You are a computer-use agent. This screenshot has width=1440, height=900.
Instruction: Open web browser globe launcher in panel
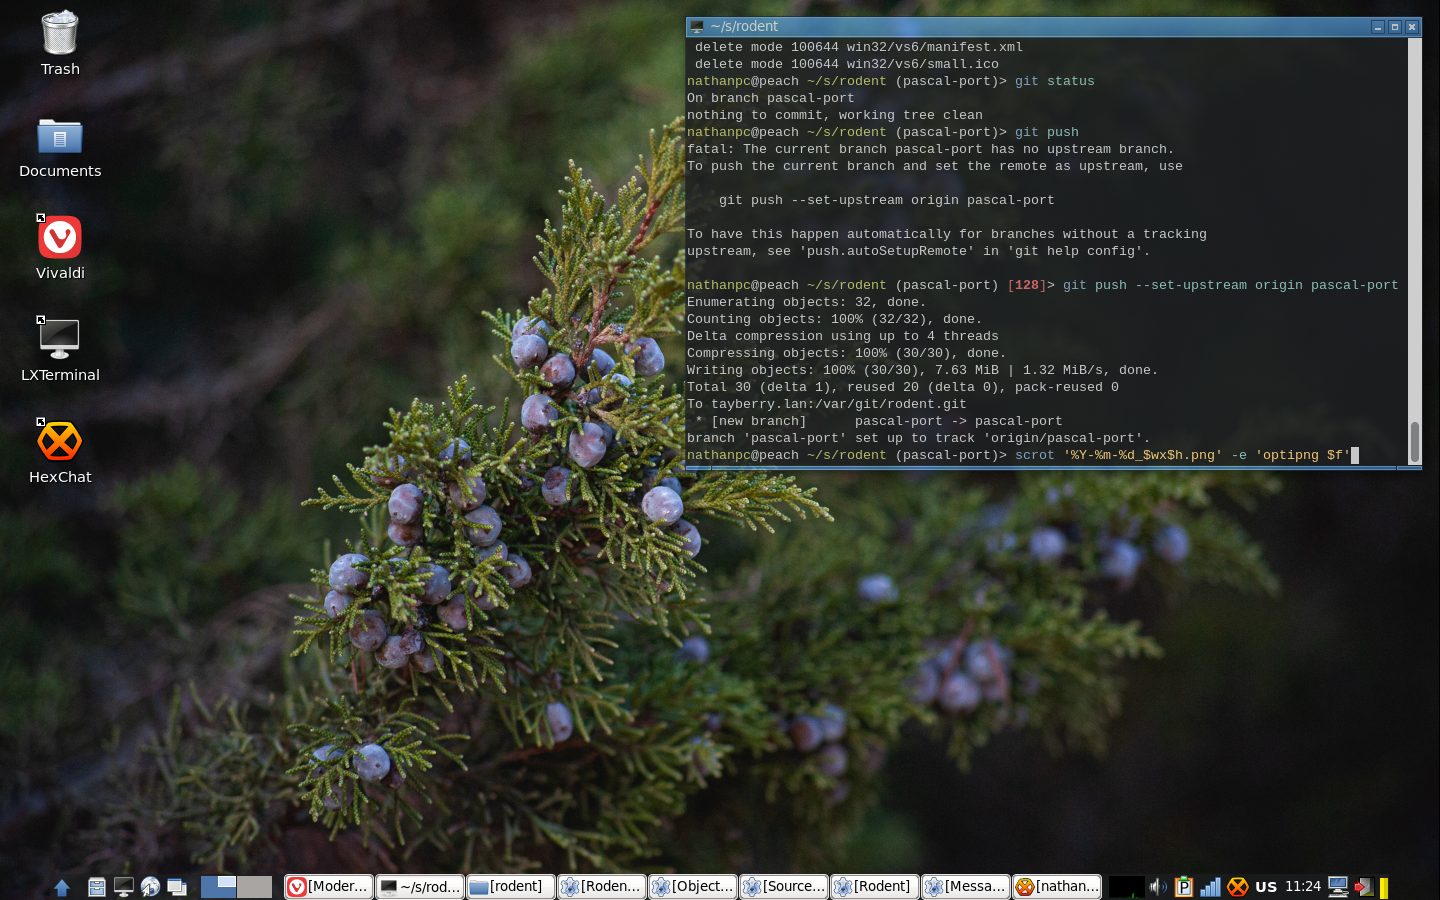(x=150, y=887)
